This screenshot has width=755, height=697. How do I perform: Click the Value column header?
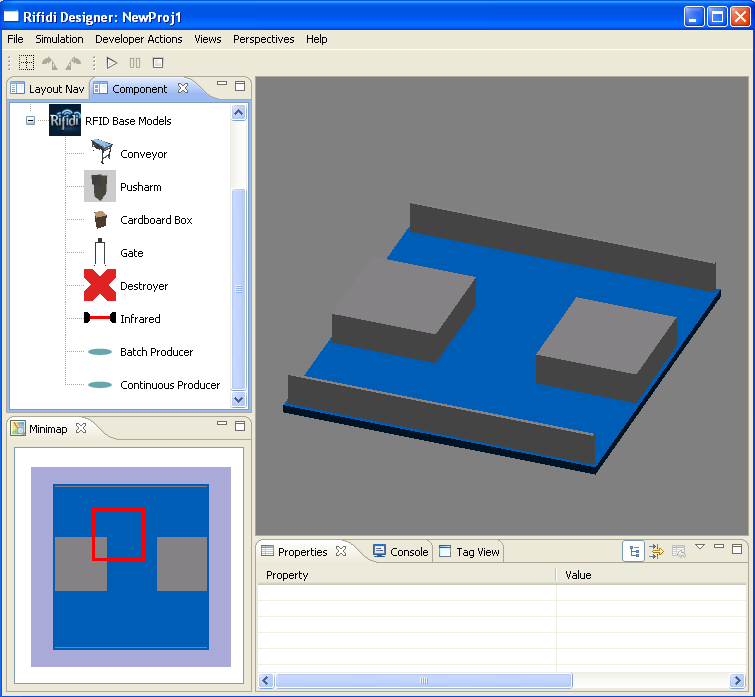coord(651,575)
